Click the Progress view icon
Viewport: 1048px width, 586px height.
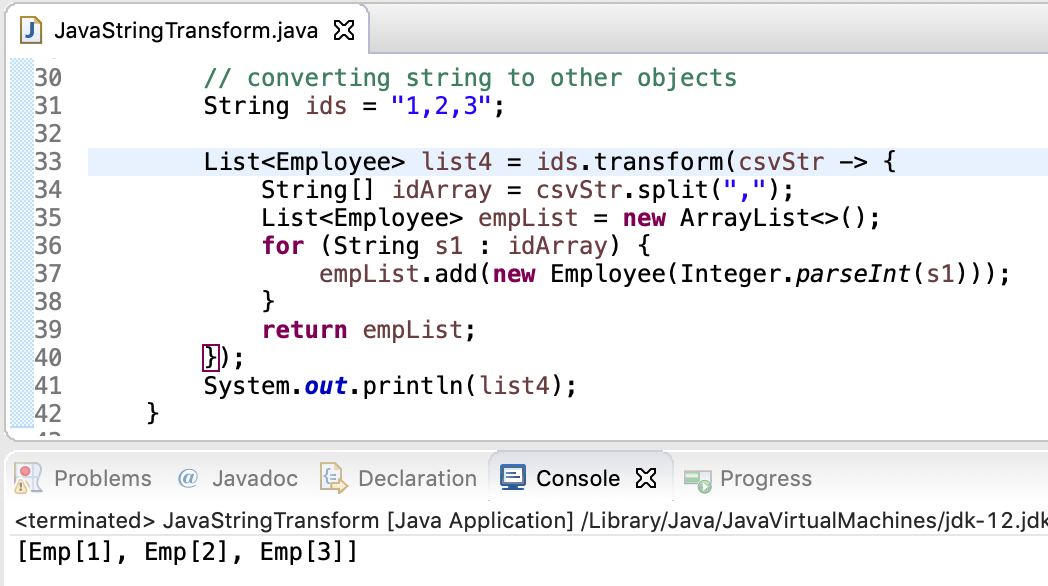[x=698, y=478]
